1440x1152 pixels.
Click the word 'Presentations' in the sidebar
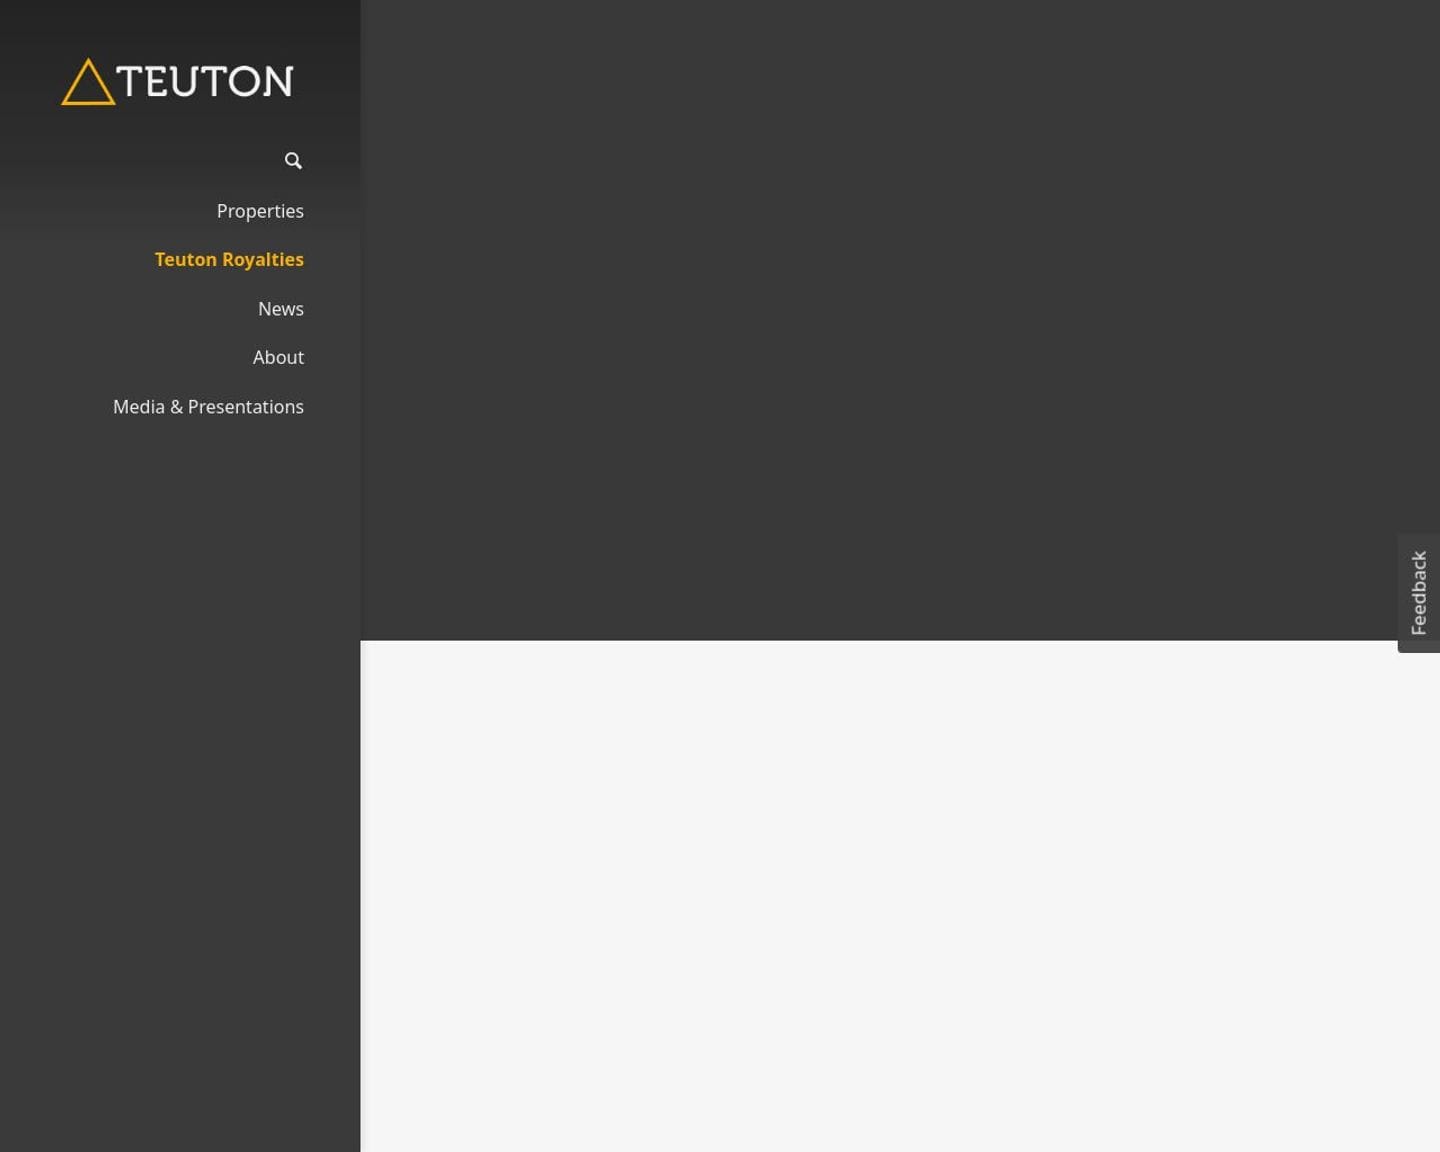[246, 407]
